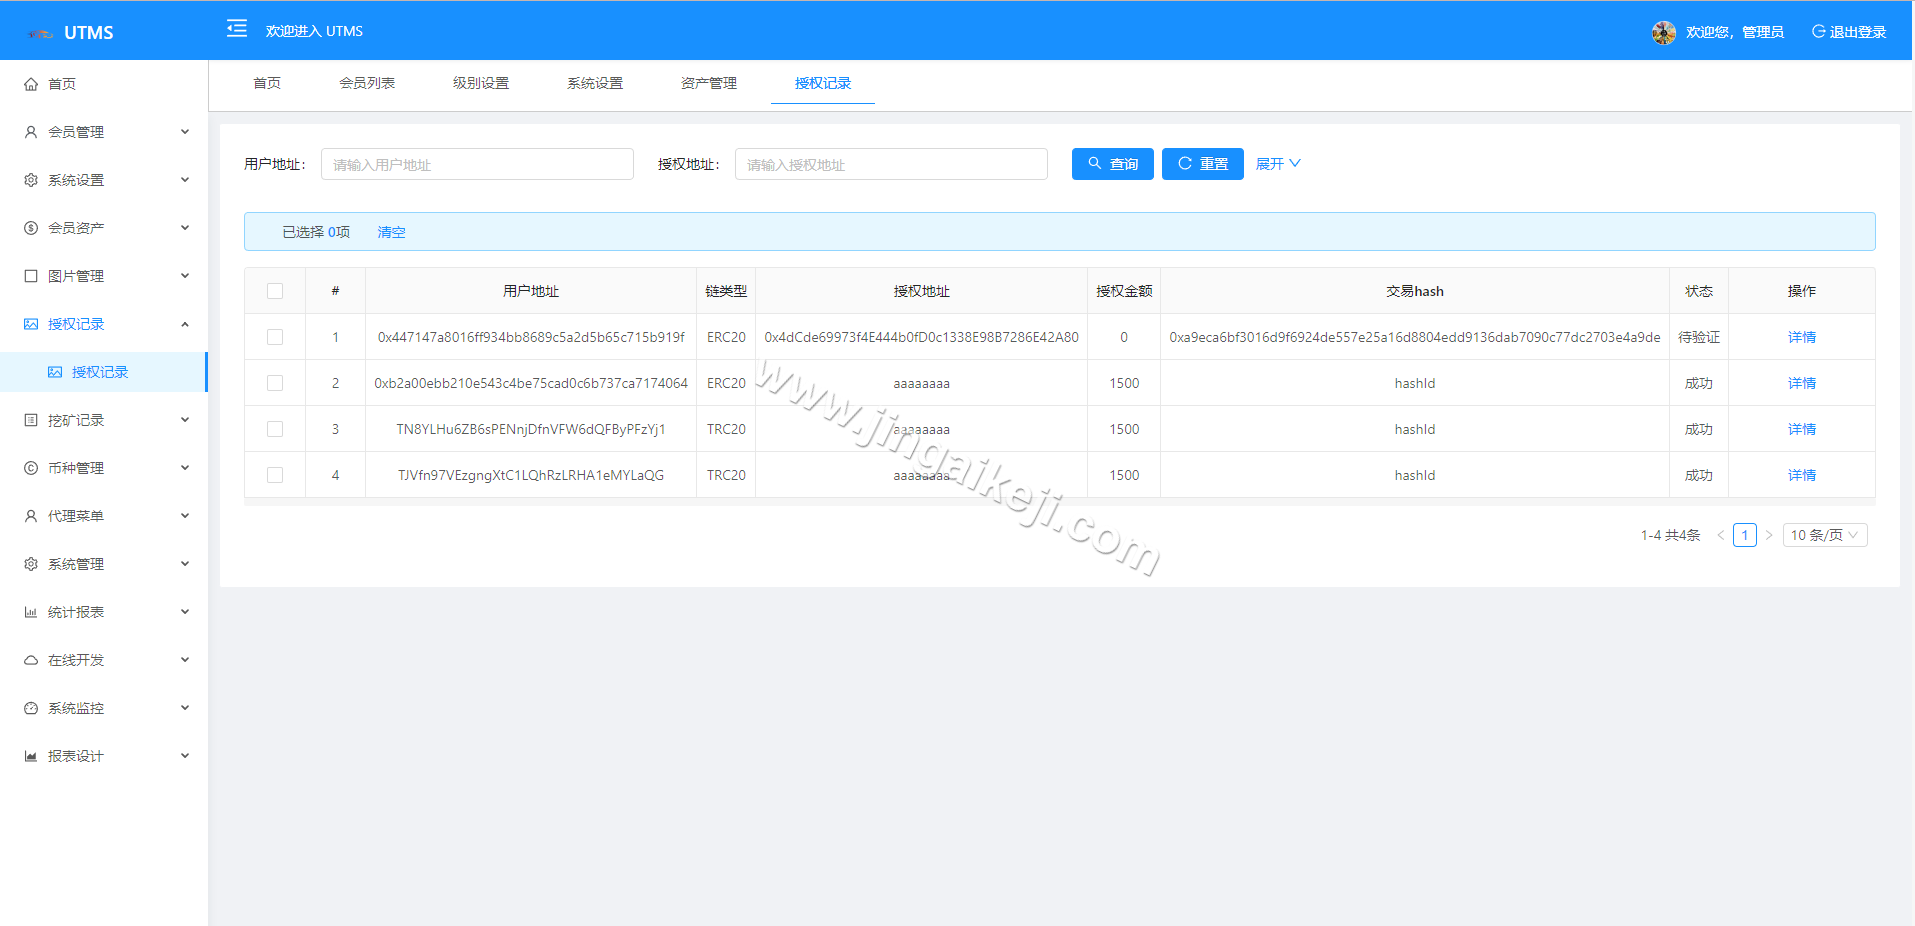The height and width of the screenshot is (926, 1915).
Task: Check the select-all checkbox in table header
Action: coord(275,290)
